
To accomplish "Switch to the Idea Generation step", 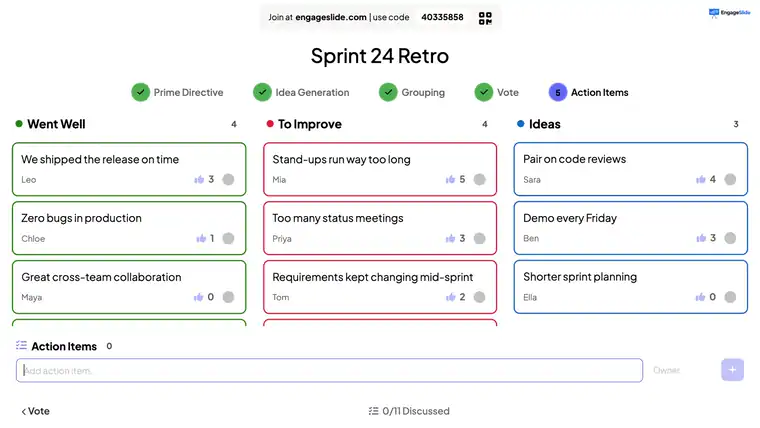I will (301, 92).
